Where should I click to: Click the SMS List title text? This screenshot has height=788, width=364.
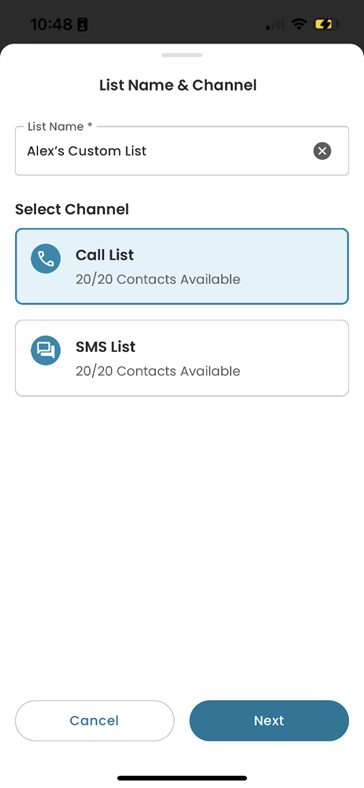click(106, 347)
